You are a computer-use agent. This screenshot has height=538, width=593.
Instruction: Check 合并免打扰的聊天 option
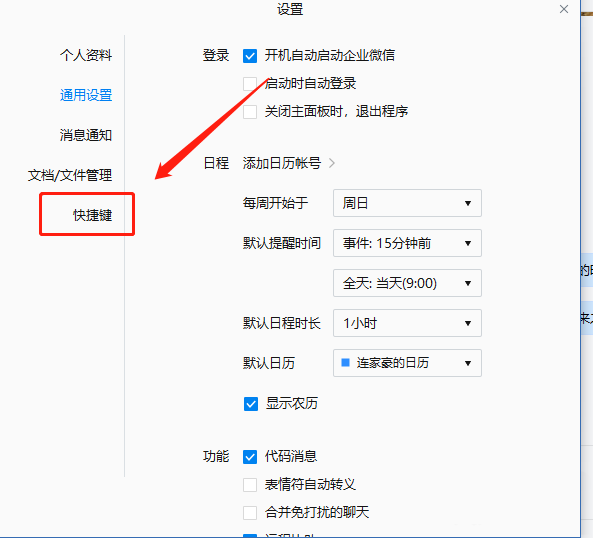[x=250, y=513]
